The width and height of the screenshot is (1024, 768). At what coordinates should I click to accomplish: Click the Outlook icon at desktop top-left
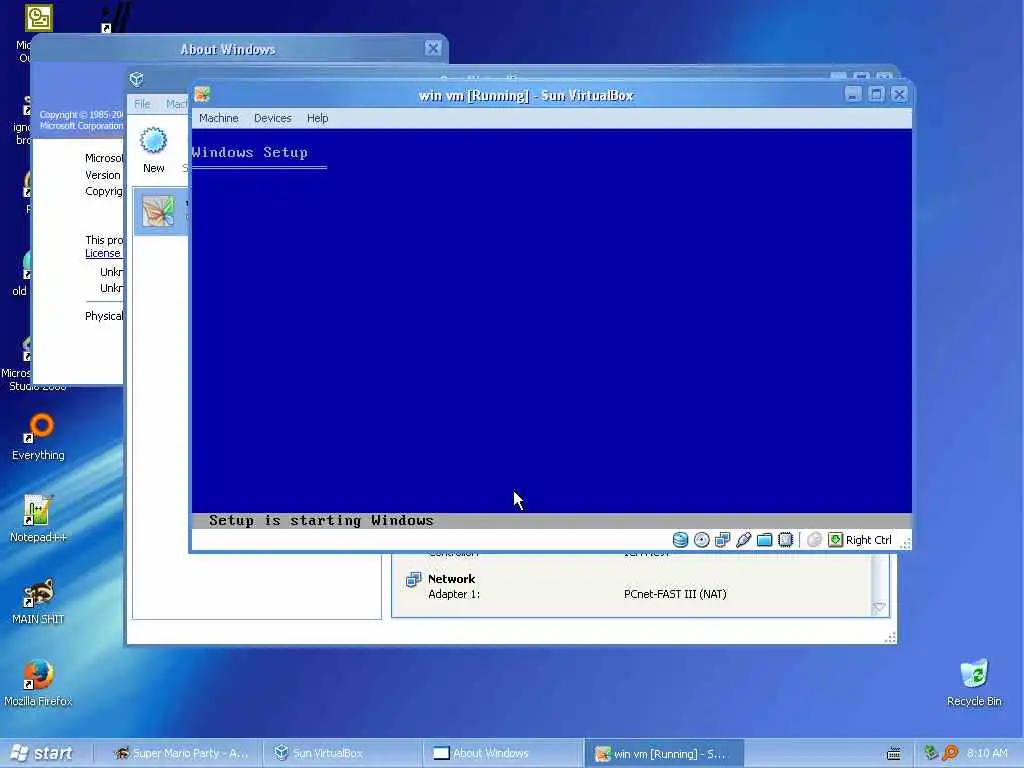(38, 18)
